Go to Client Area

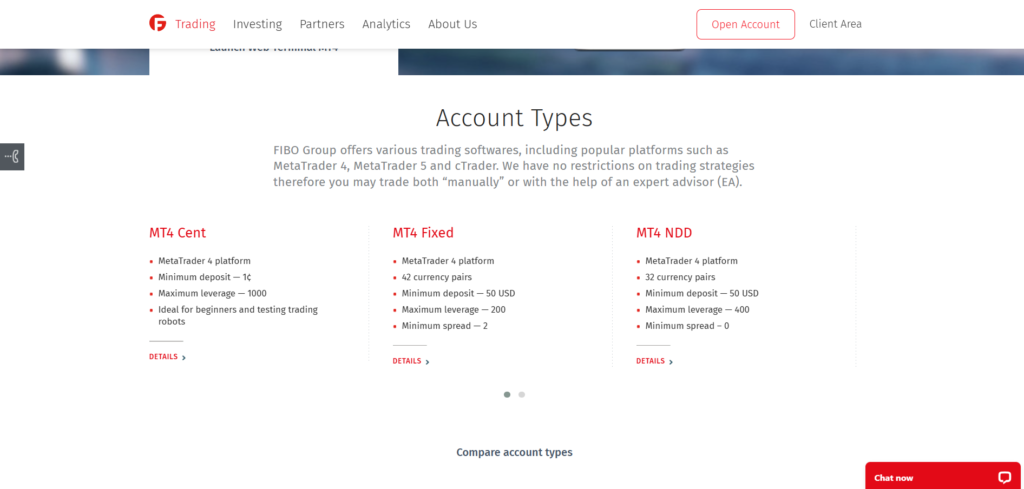(835, 24)
